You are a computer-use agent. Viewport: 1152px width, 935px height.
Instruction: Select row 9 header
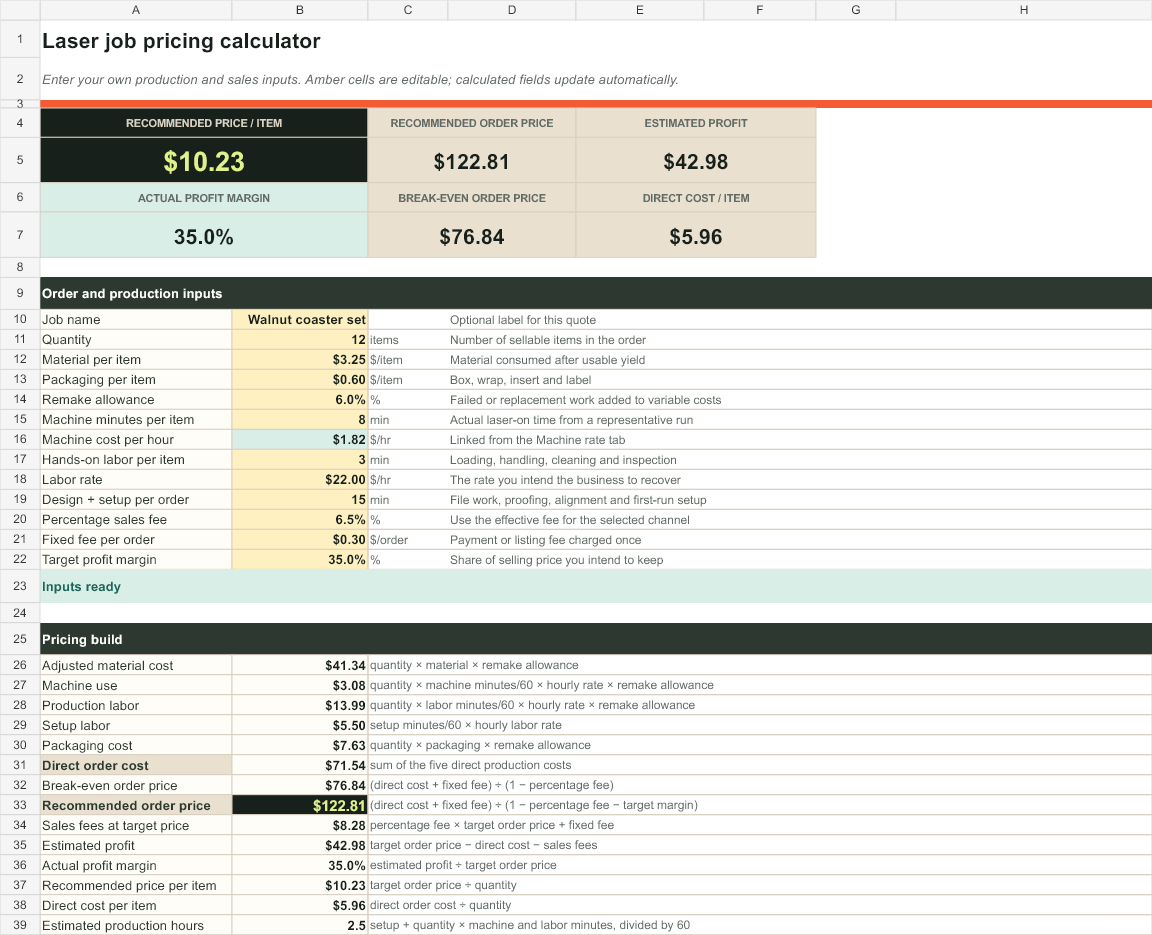pos(20,293)
